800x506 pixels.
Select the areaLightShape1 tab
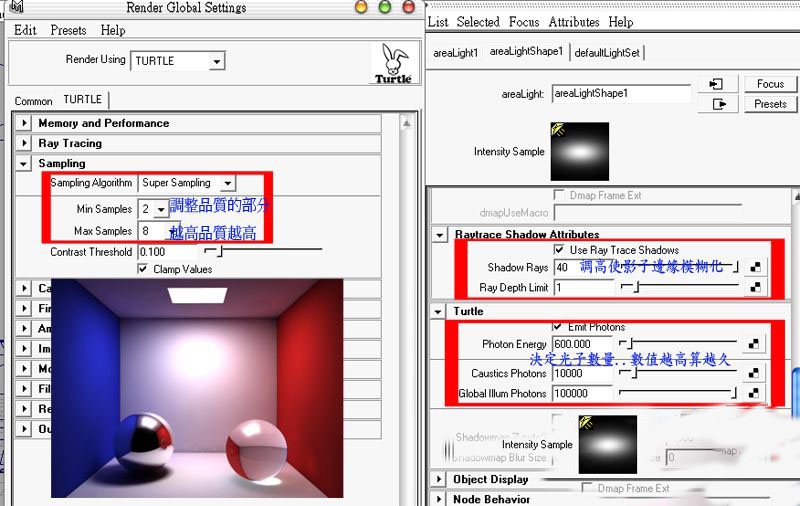click(526, 51)
